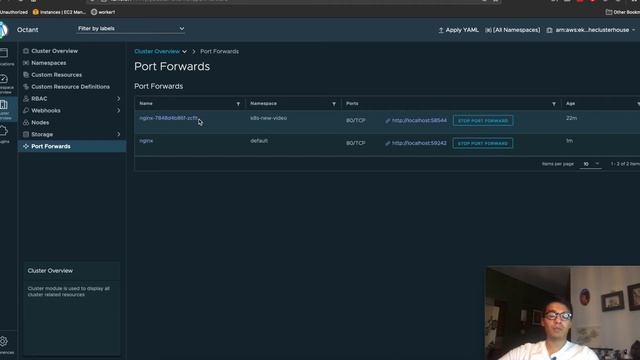Open the nginx-7848d4b86f pod link
The image size is (640, 360).
click(x=168, y=118)
